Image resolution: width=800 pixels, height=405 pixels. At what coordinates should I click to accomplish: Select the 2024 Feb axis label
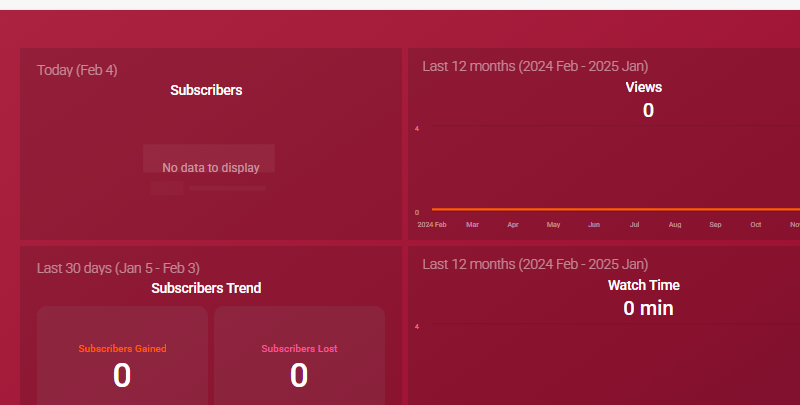pos(432,224)
